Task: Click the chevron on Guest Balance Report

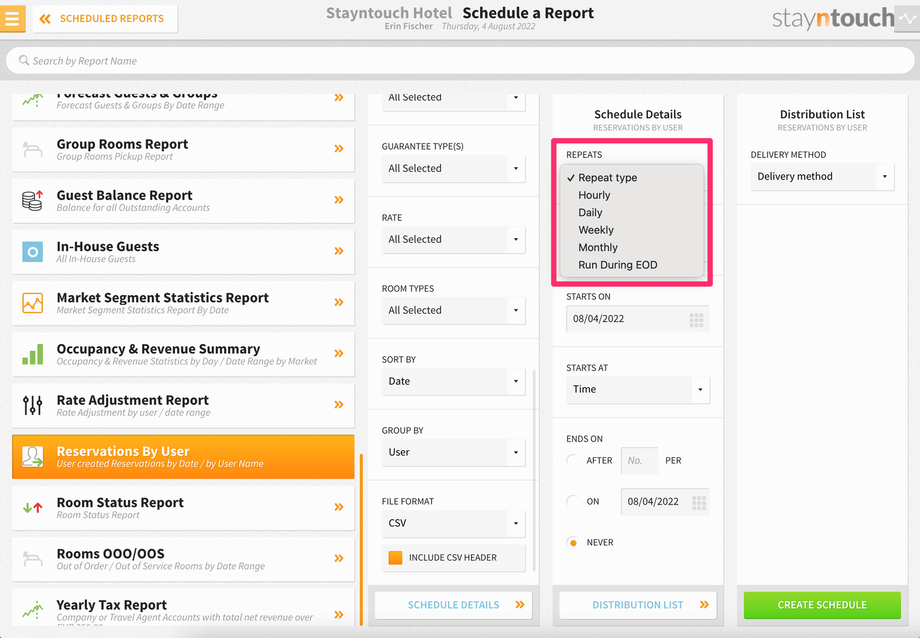Action: click(339, 200)
